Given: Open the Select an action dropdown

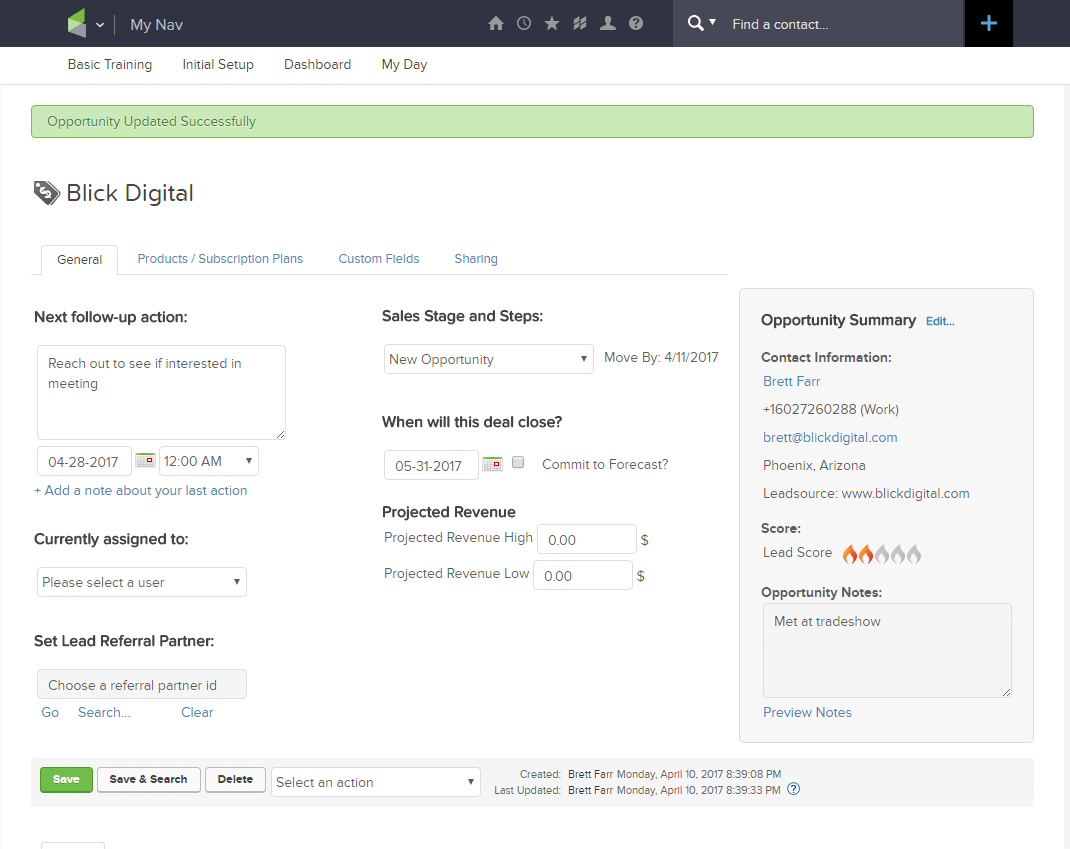Looking at the screenshot, I should [x=376, y=782].
